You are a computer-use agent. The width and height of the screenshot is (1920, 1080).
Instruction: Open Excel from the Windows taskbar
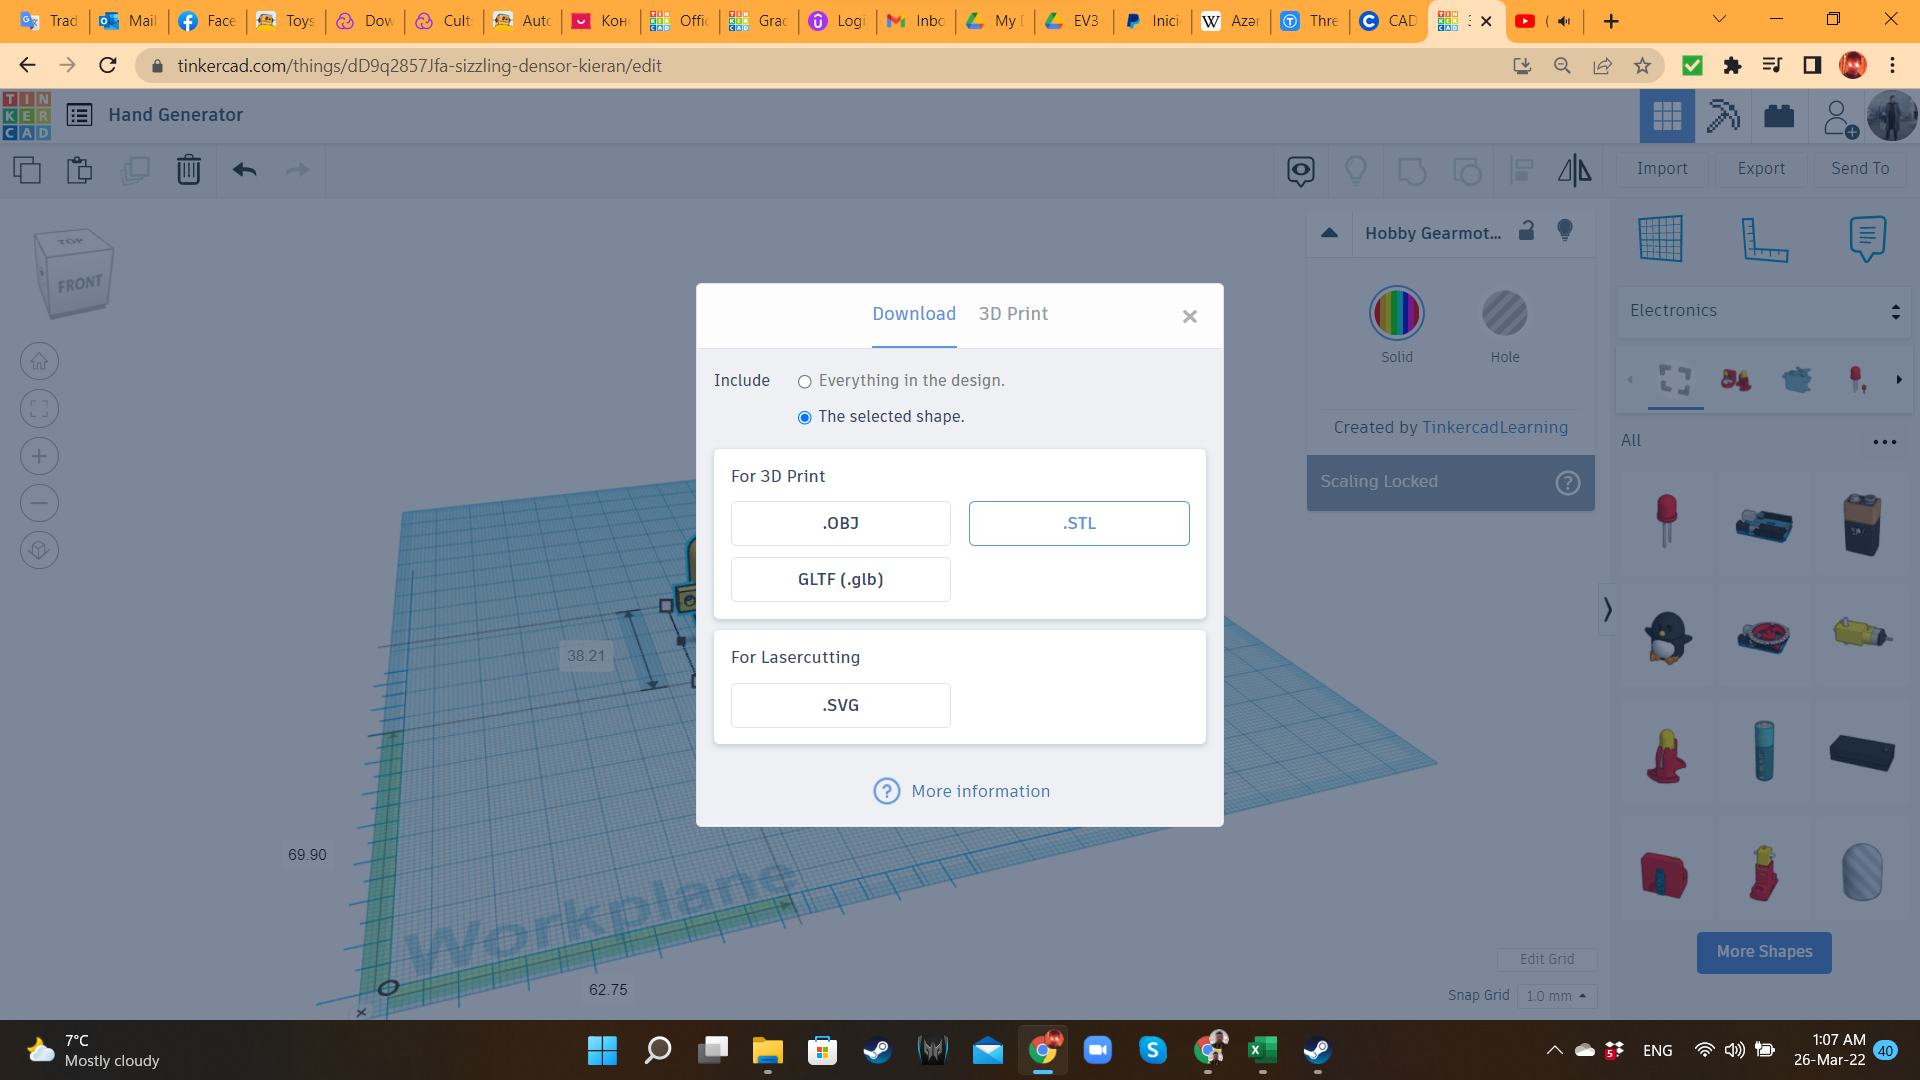[x=1262, y=1050]
